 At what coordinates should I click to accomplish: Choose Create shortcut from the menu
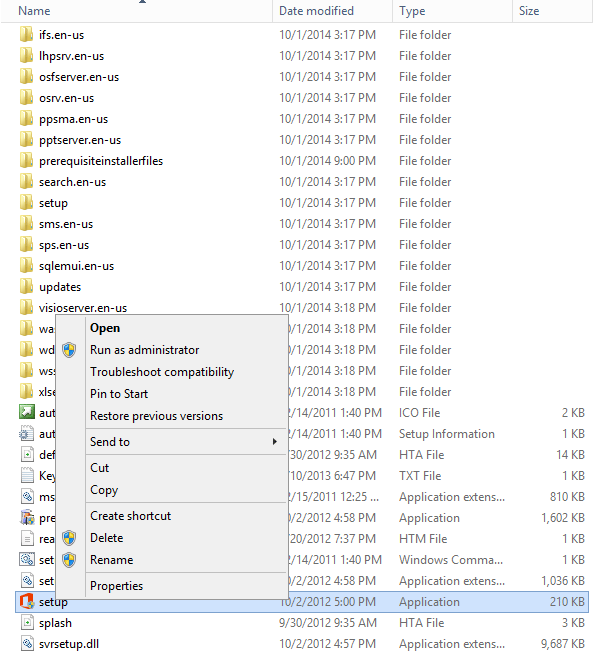pyautogui.click(x=131, y=516)
